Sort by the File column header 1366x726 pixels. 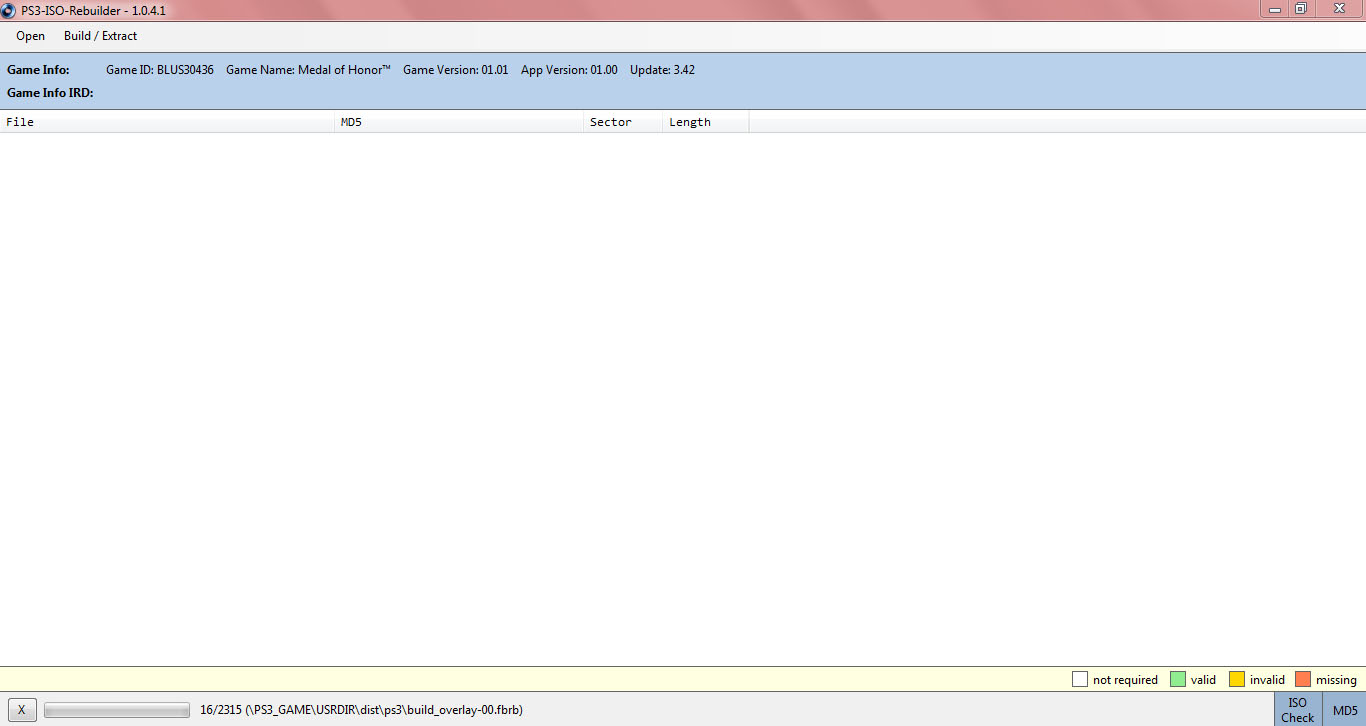pyautogui.click(x=167, y=122)
